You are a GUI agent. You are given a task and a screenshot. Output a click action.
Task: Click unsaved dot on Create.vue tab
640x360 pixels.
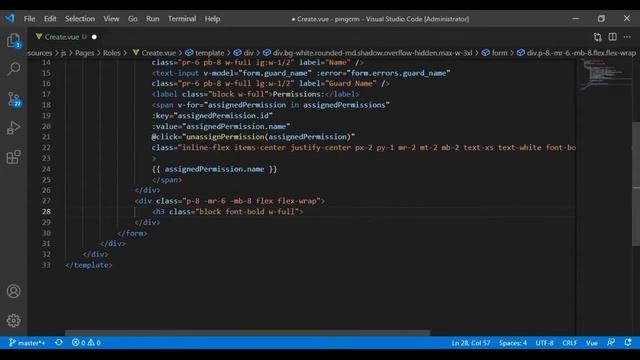pos(94,37)
